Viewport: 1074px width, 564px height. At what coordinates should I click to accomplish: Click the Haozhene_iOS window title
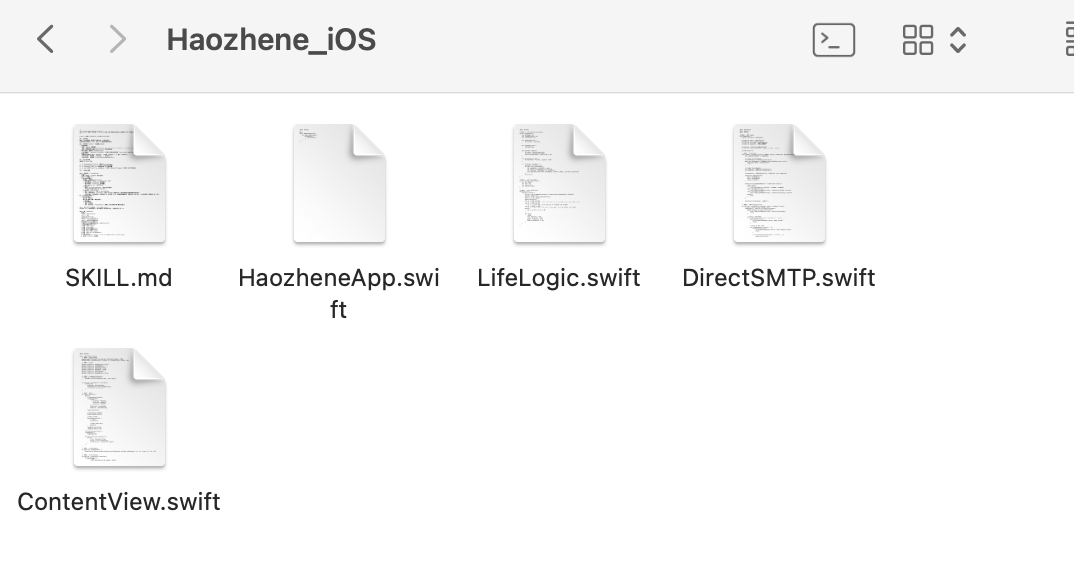(271, 40)
